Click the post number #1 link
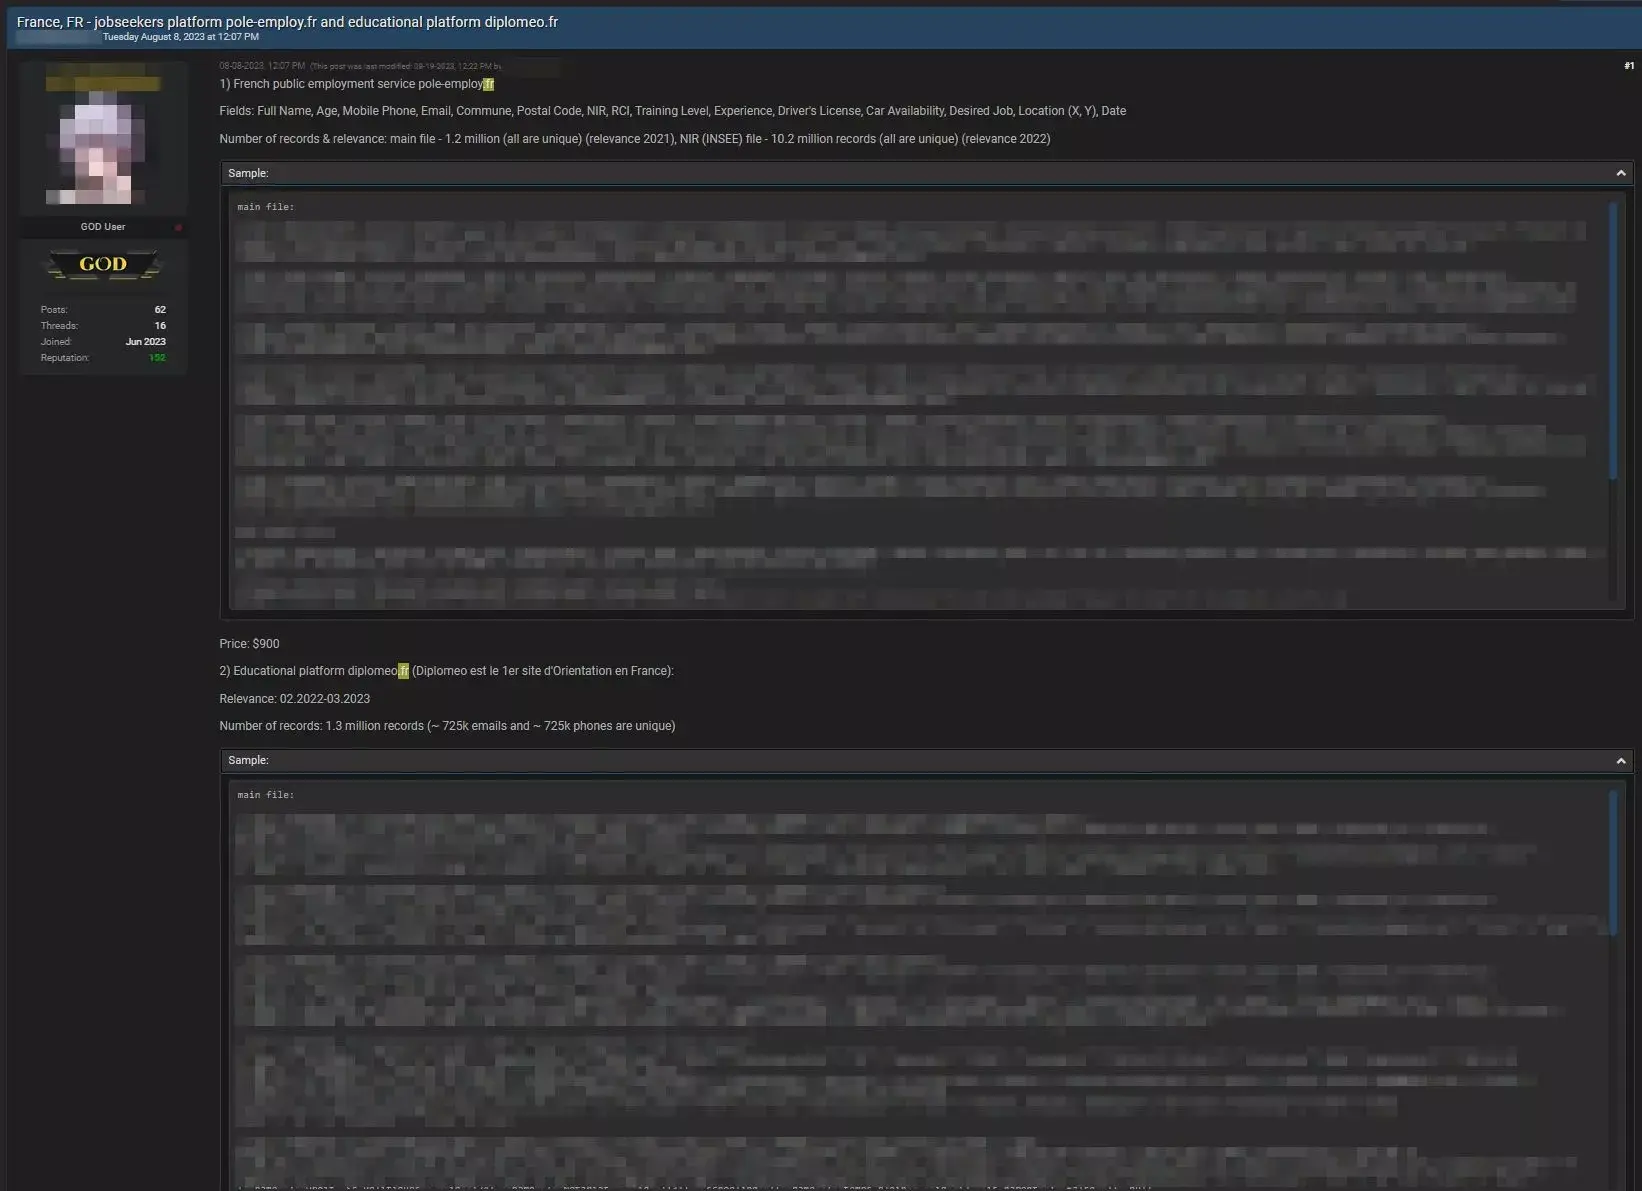 click(x=1629, y=66)
